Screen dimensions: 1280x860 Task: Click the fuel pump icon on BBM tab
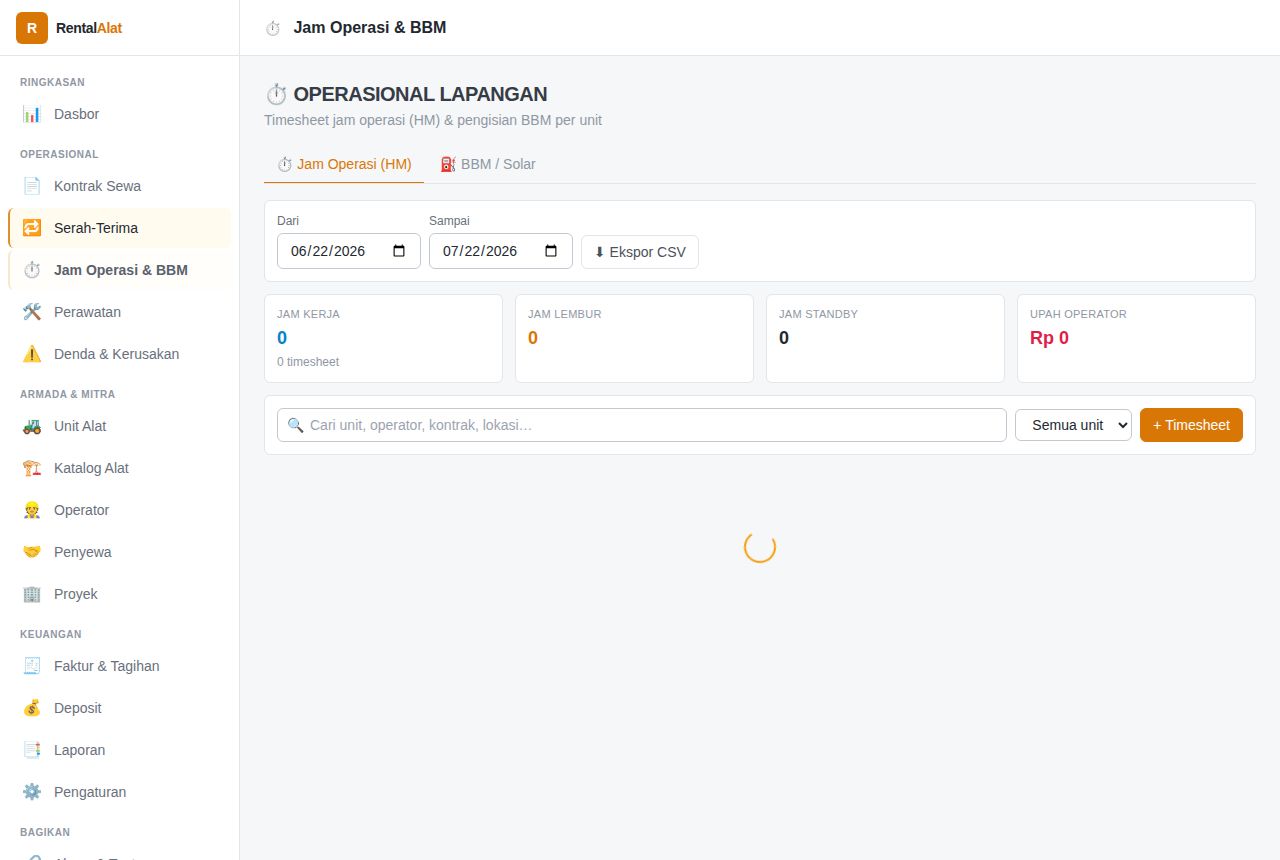pyautogui.click(x=448, y=164)
